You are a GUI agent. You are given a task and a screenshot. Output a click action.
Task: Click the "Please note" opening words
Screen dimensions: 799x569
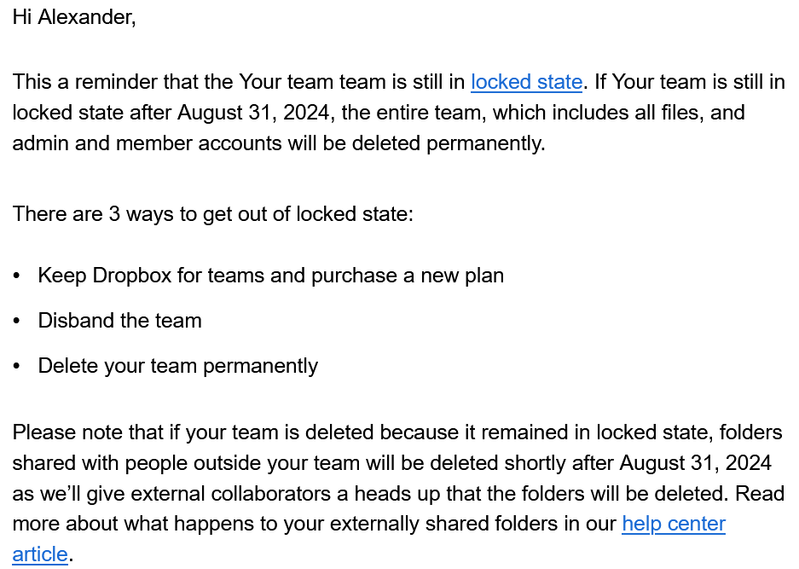[63, 433]
